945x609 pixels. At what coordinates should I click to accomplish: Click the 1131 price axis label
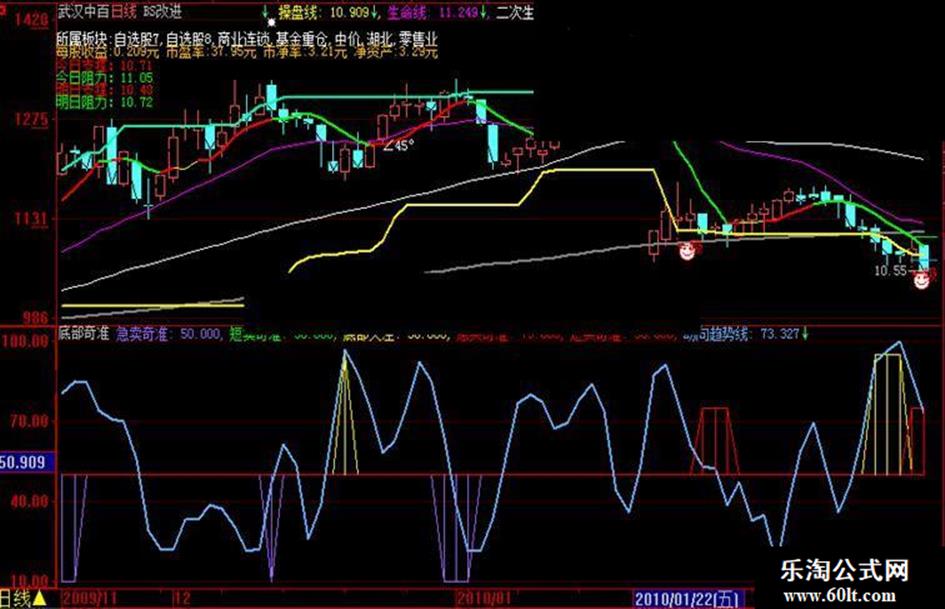click(x=30, y=218)
